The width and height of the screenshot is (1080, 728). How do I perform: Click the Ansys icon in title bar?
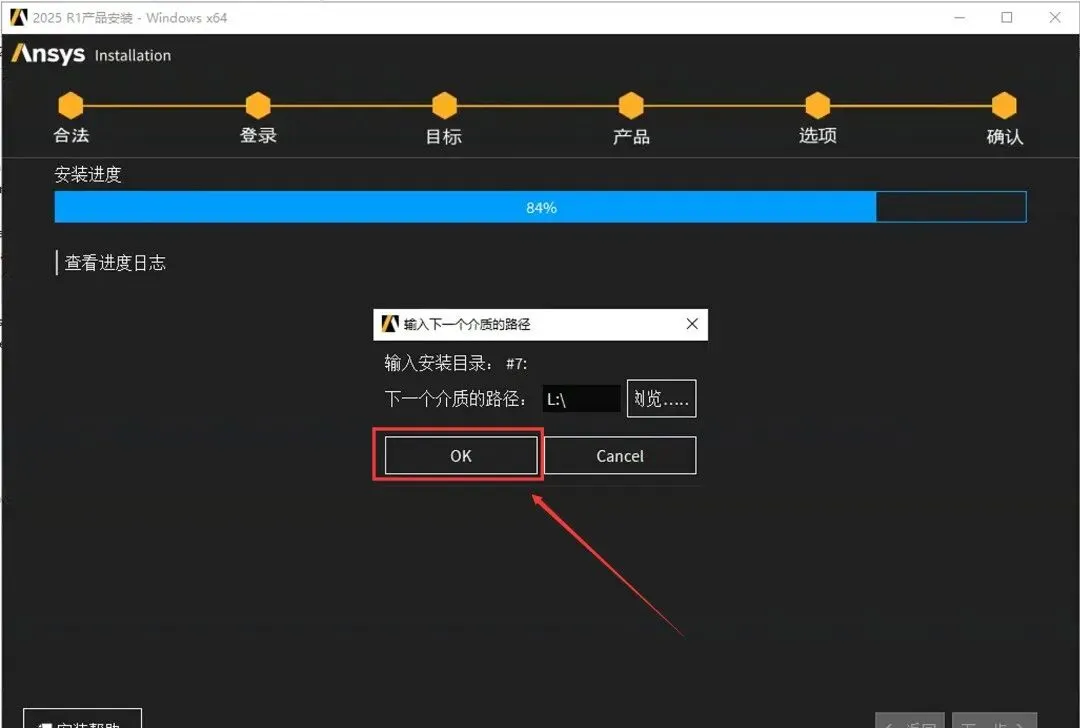(19, 17)
